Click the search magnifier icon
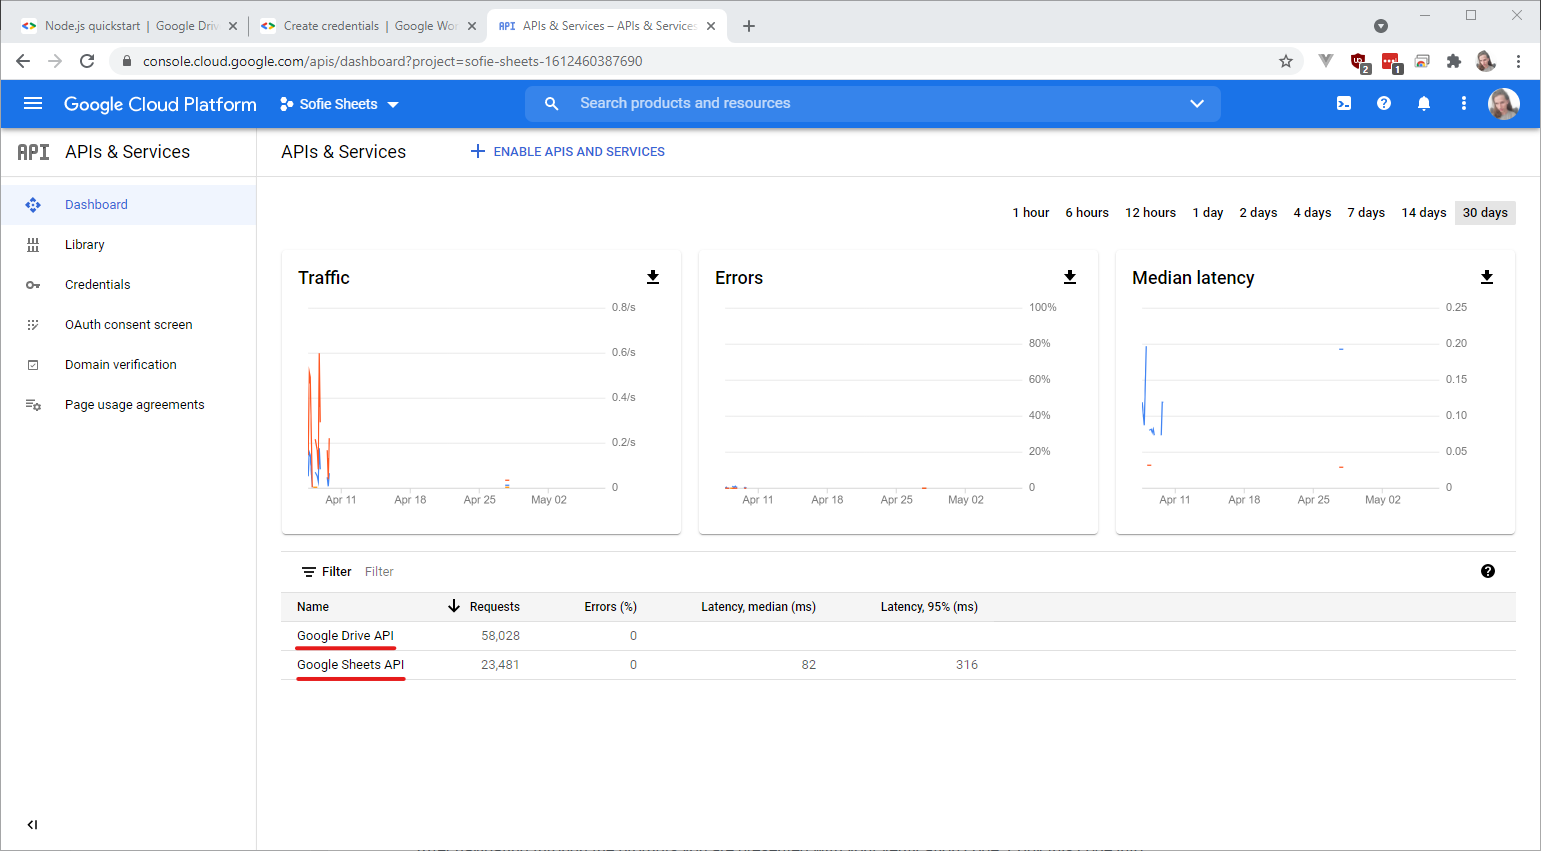This screenshot has width=1541, height=851. tap(551, 103)
